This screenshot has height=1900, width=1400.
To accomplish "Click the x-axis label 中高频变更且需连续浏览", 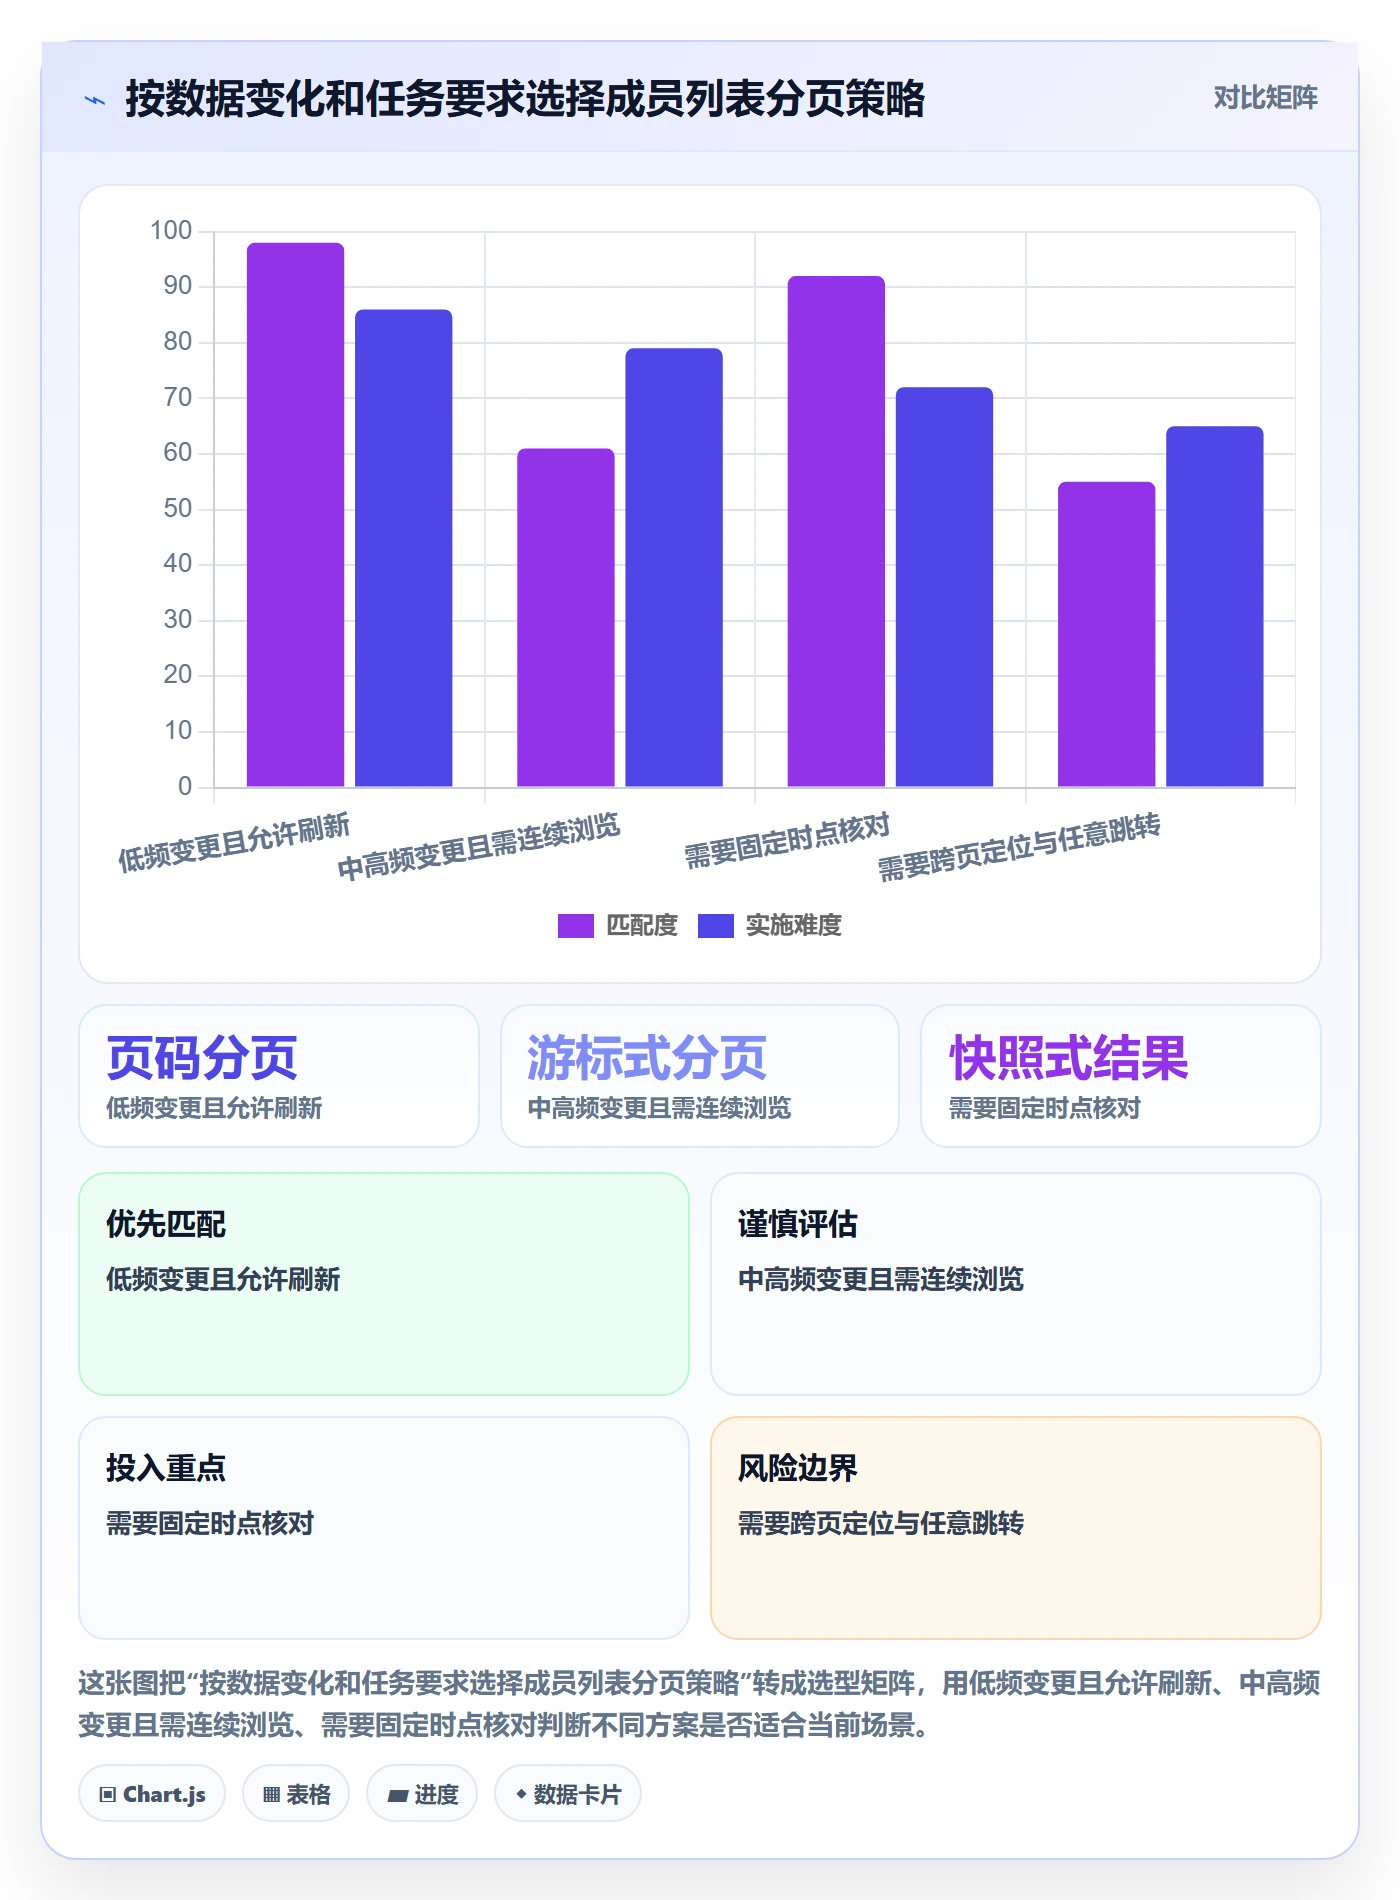I will coord(478,847).
